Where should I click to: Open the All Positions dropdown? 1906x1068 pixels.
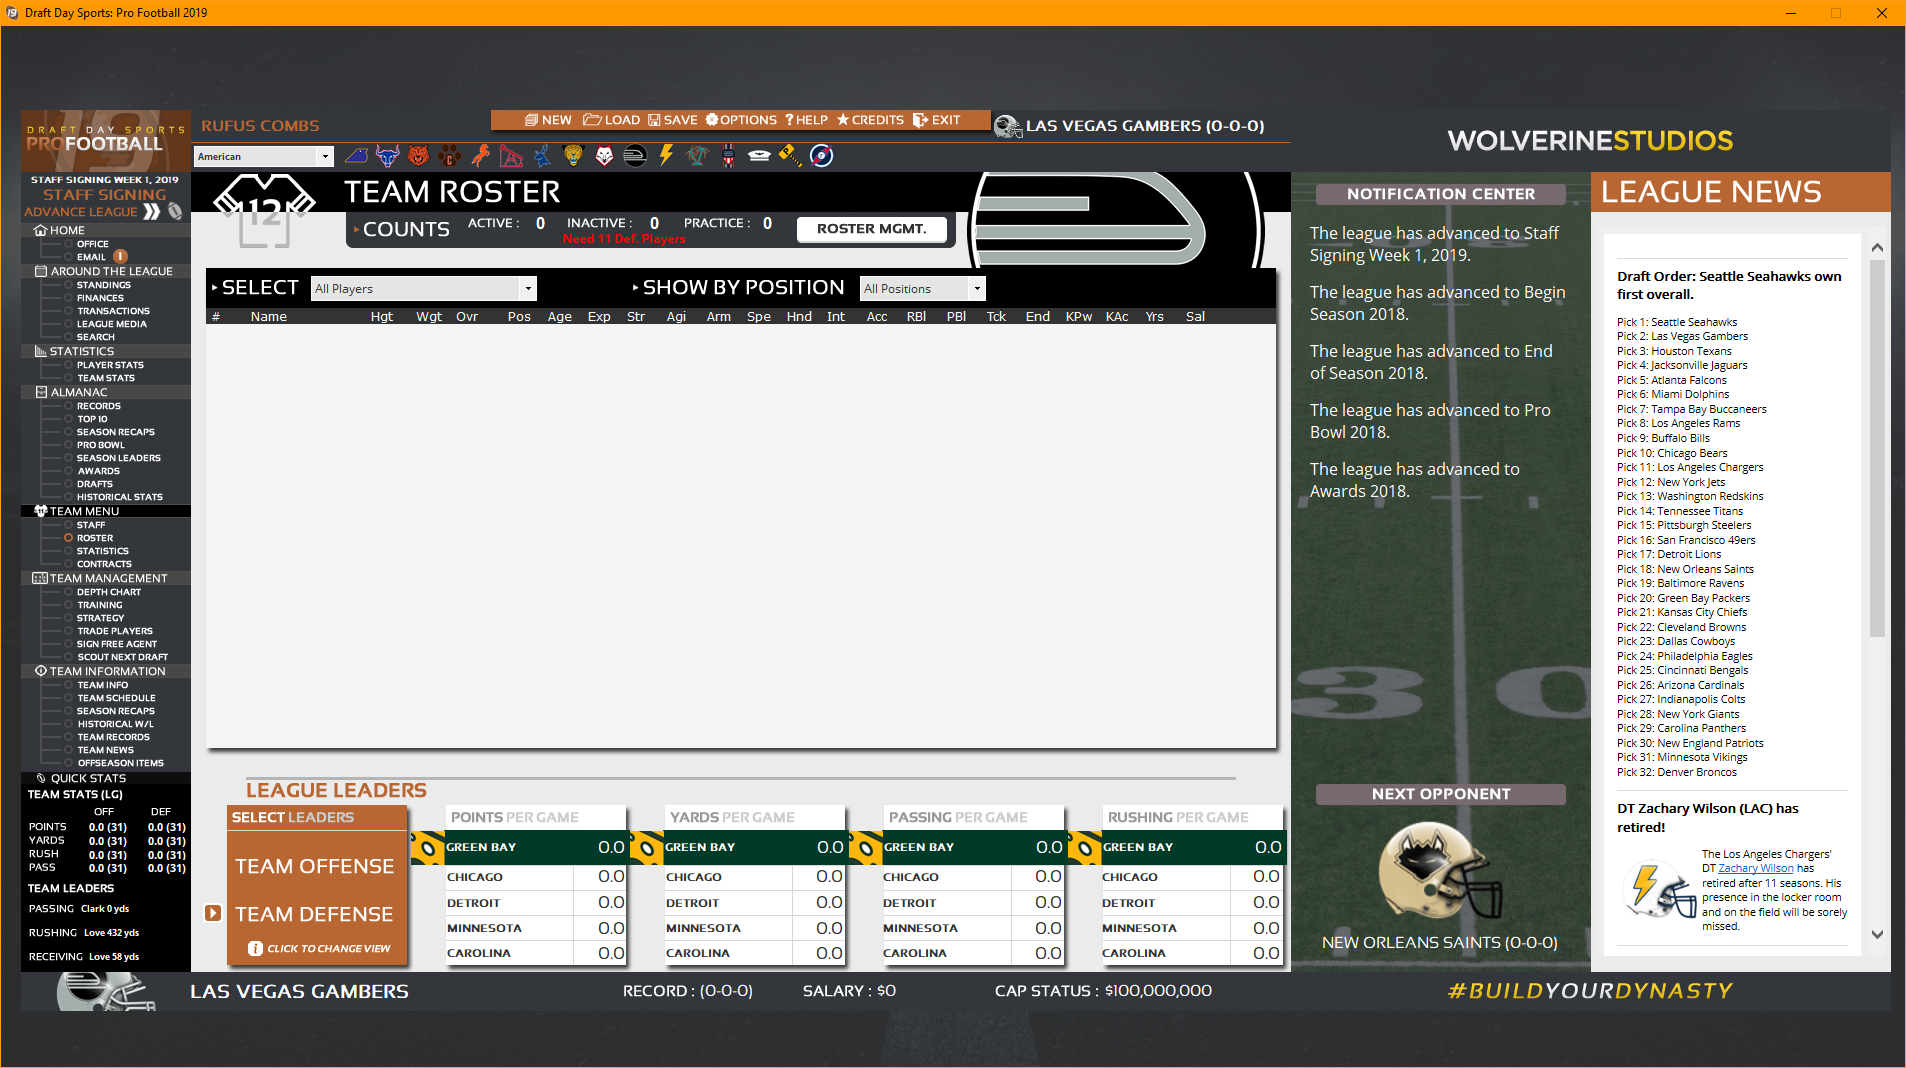923,289
